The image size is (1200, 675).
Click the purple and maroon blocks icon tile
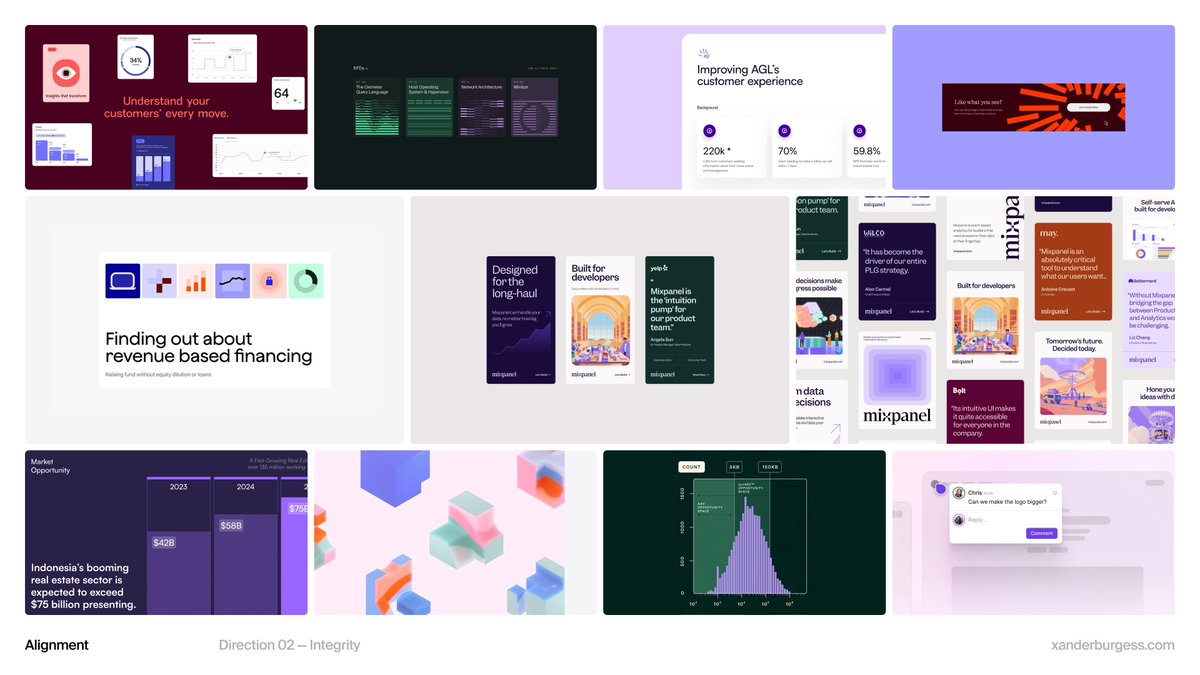(159, 281)
